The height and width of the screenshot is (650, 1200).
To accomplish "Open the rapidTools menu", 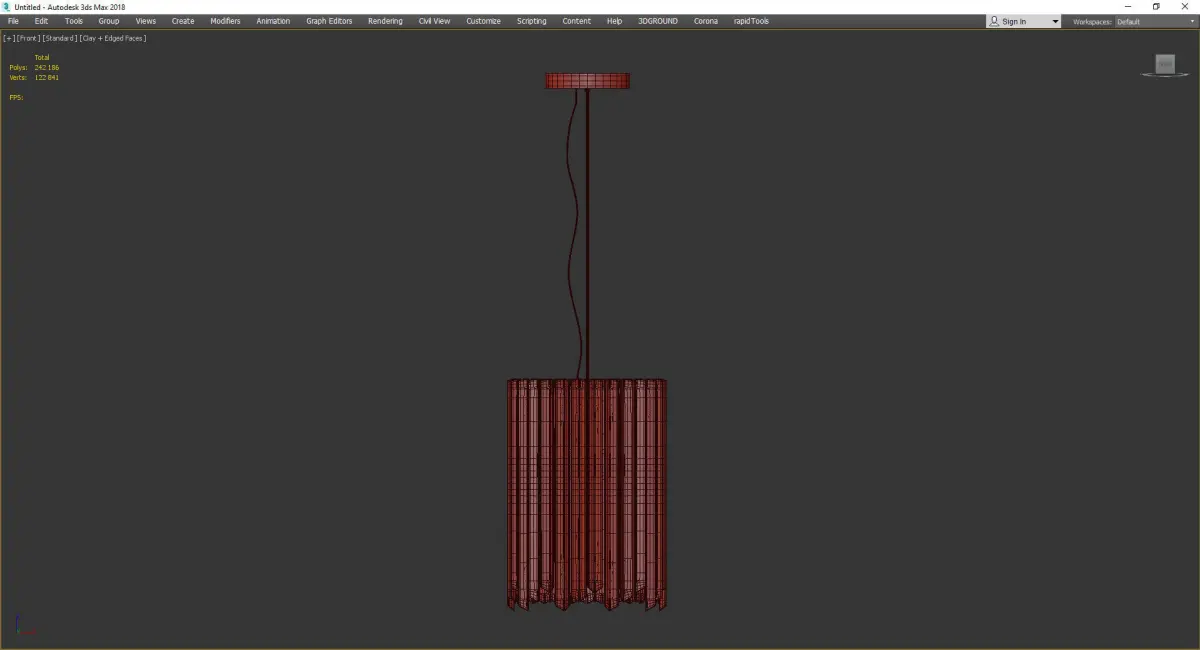I will [751, 21].
